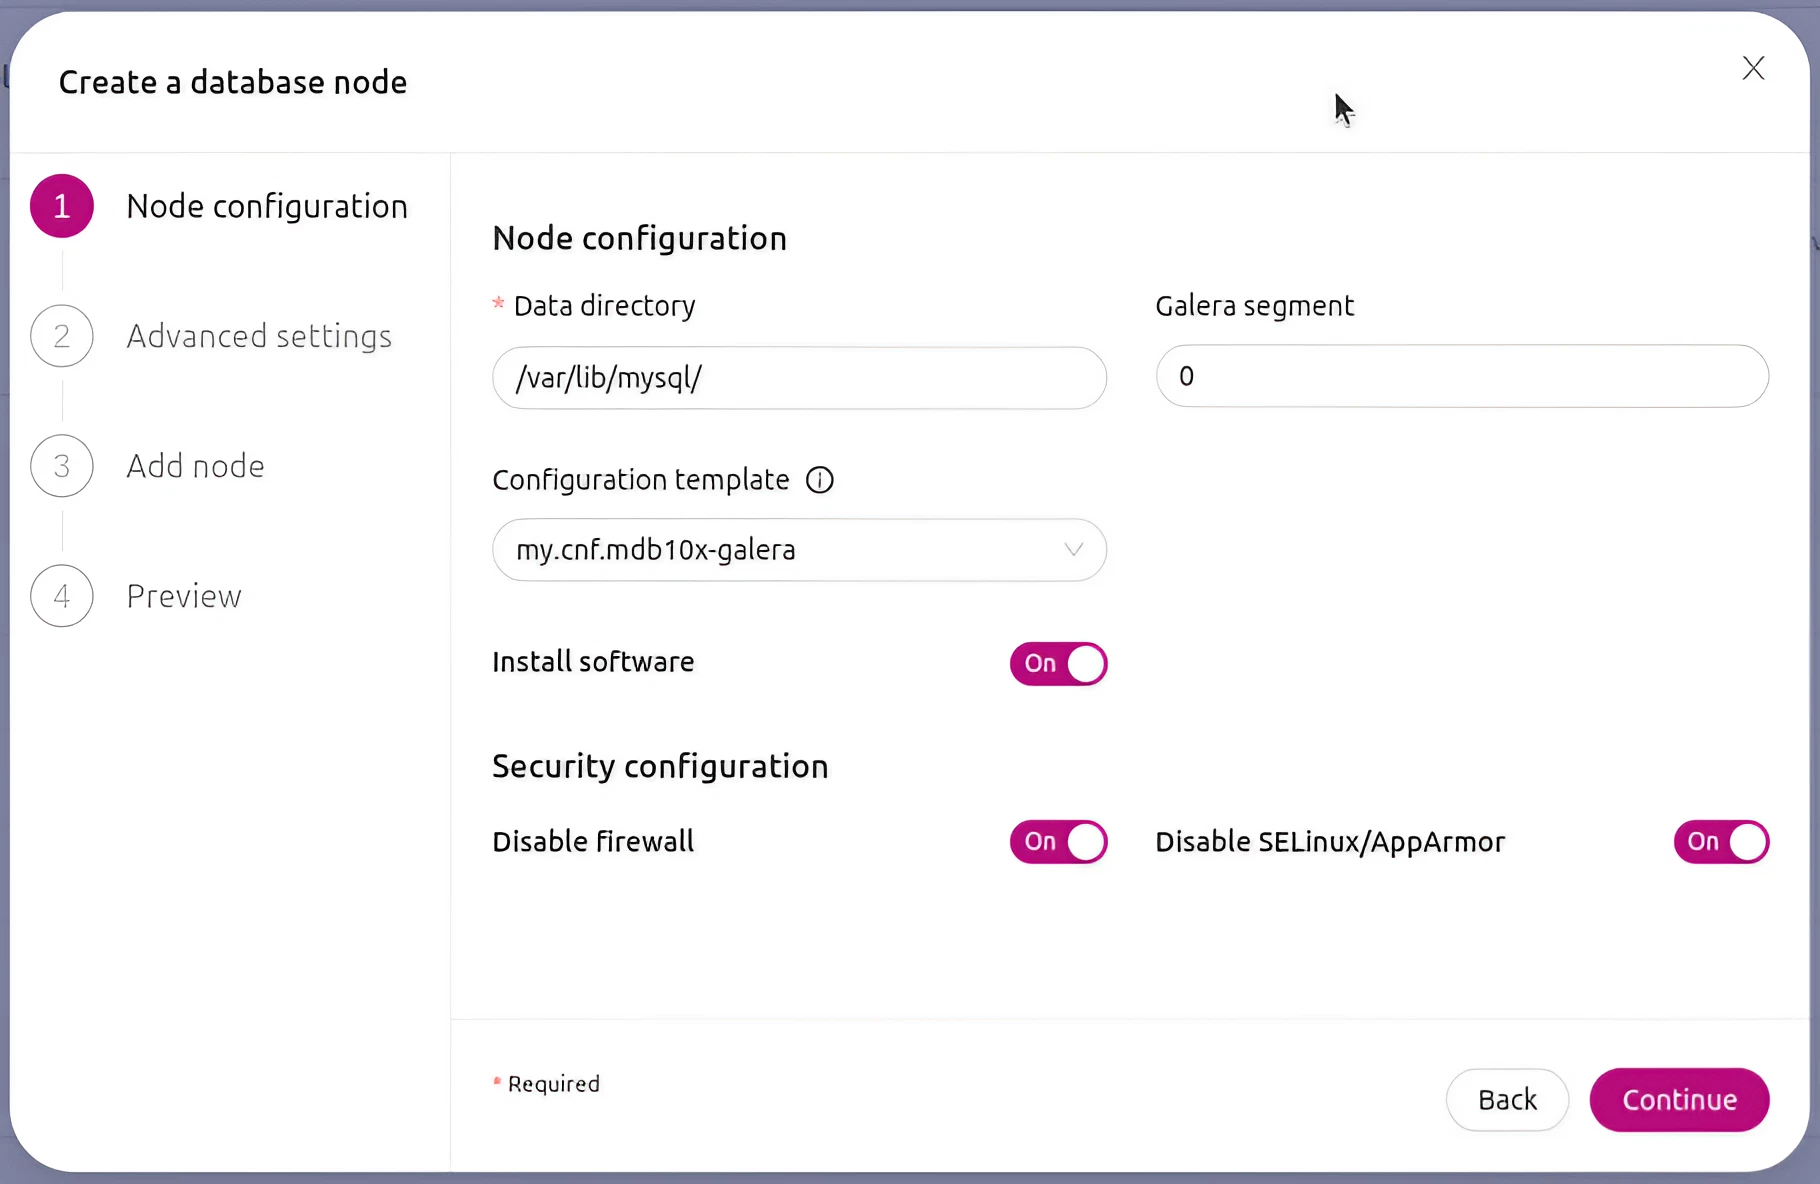Focus the Galera segment input field
Screen dimensions: 1820x1184
[x=1462, y=376]
